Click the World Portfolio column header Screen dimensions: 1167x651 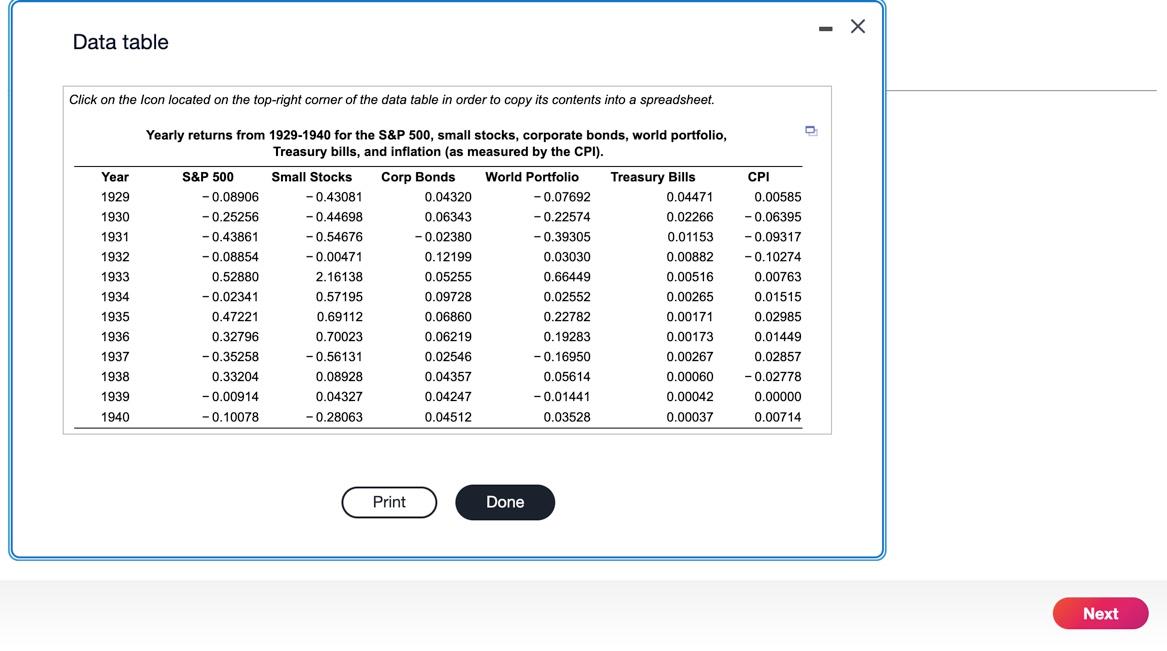(x=531, y=176)
